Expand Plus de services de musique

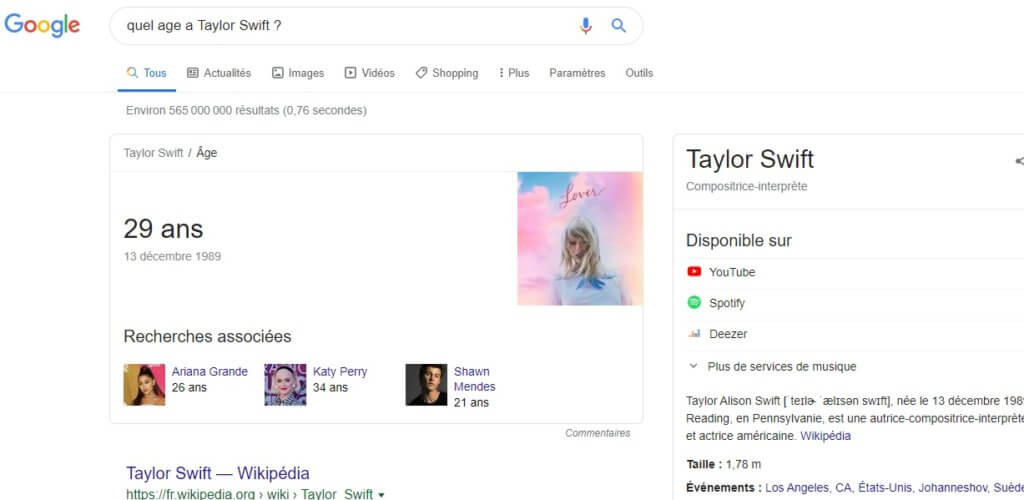click(x=780, y=367)
